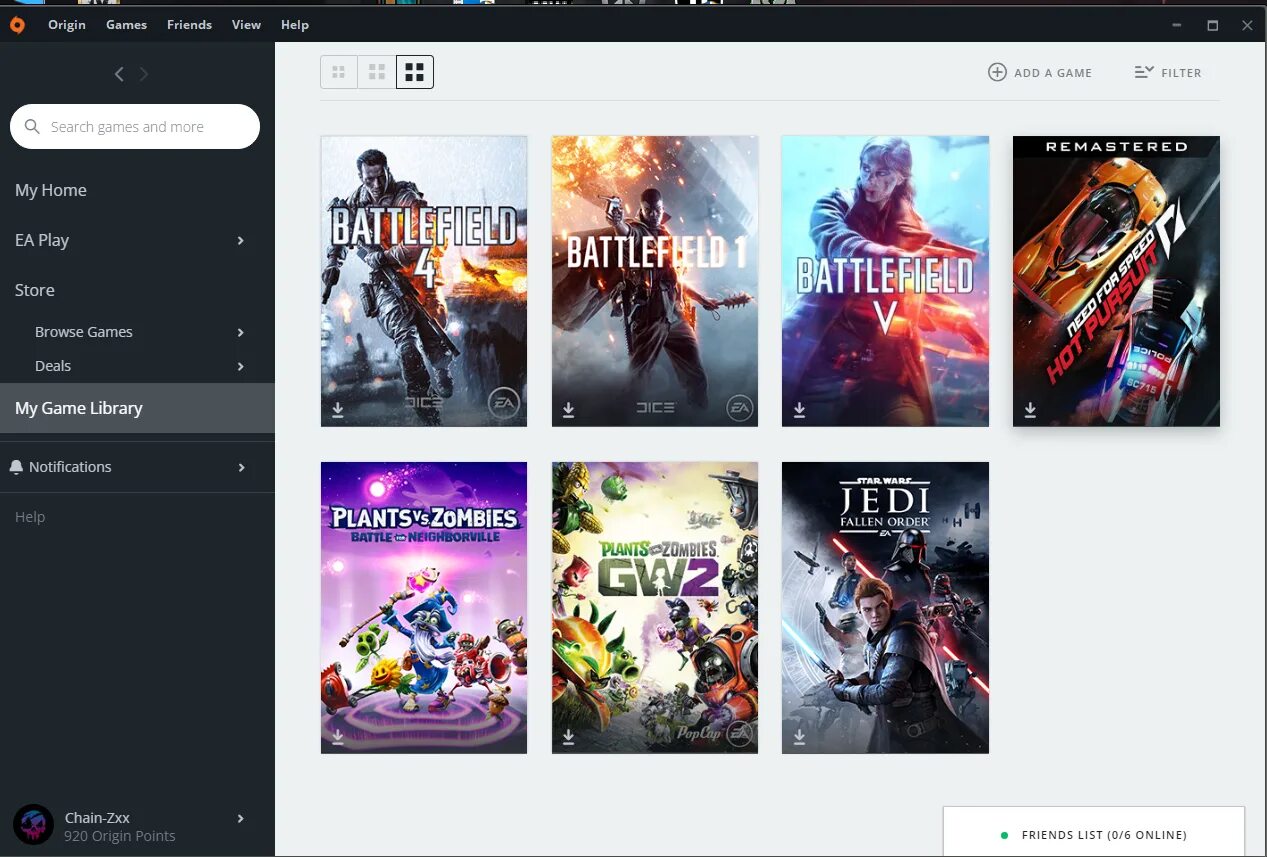The height and width of the screenshot is (857, 1267).
Task: Click the Origin logo icon
Action: click(x=17, y=25)
